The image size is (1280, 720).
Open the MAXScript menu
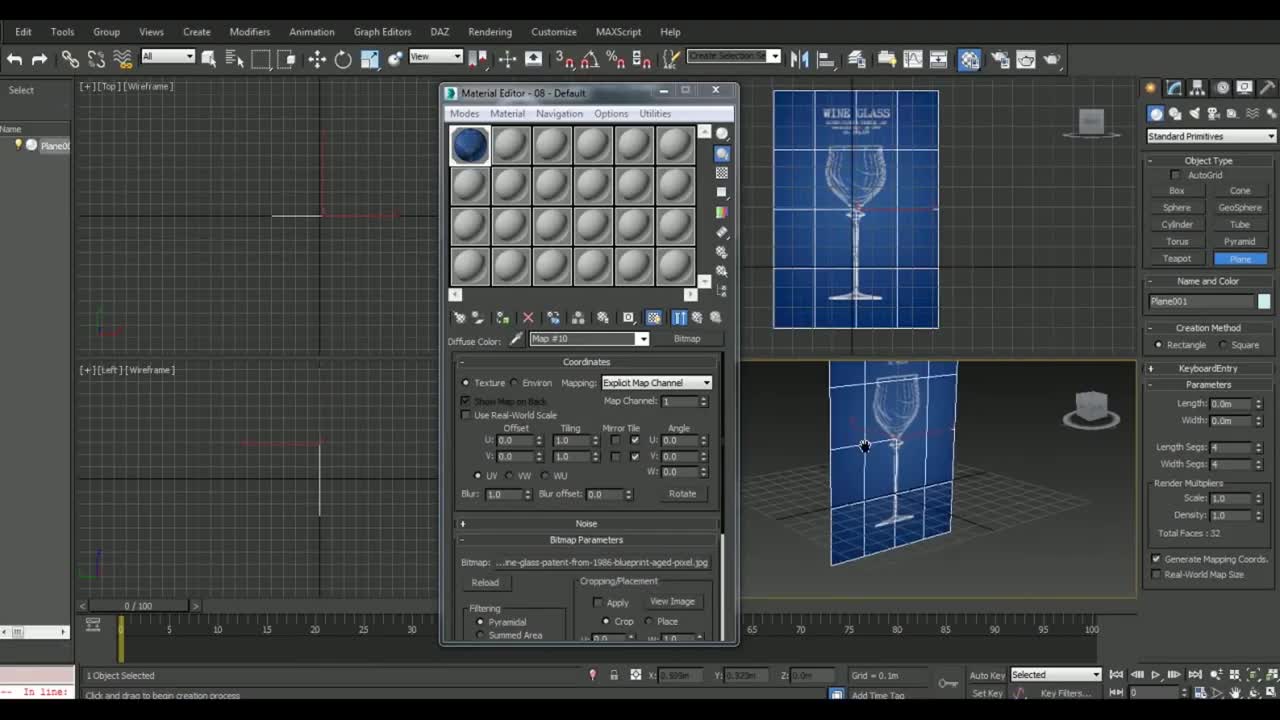618,32
